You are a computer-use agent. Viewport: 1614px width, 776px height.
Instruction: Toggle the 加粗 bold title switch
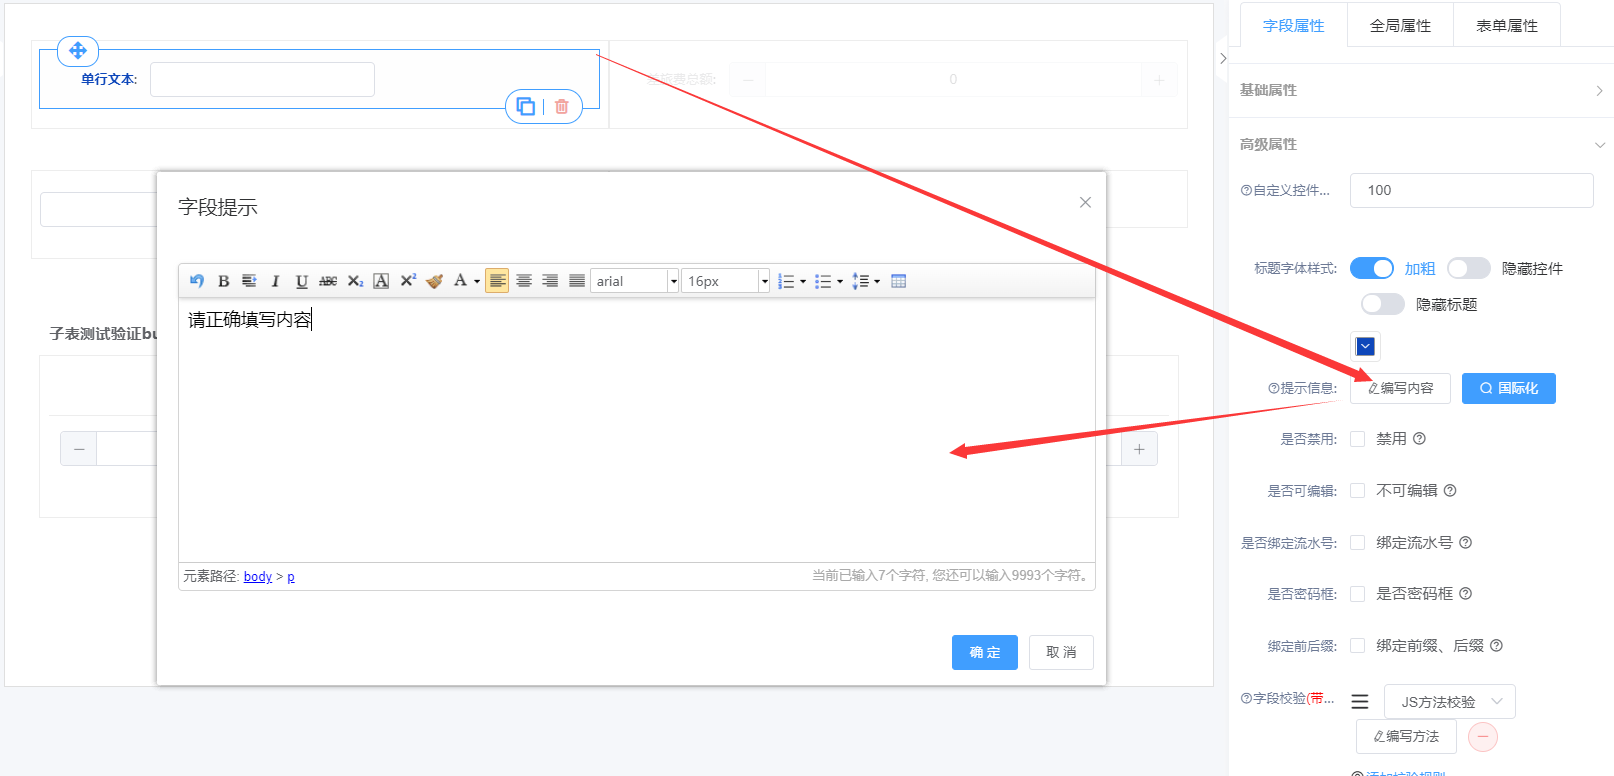[1372, 268]
